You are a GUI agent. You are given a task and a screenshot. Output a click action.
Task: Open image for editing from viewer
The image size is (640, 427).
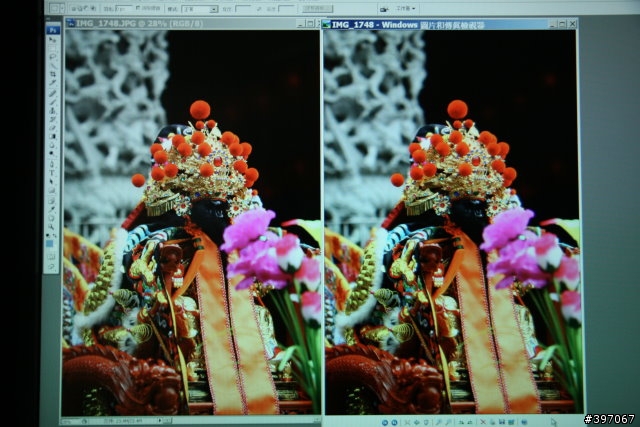click(x=511, y=422)
